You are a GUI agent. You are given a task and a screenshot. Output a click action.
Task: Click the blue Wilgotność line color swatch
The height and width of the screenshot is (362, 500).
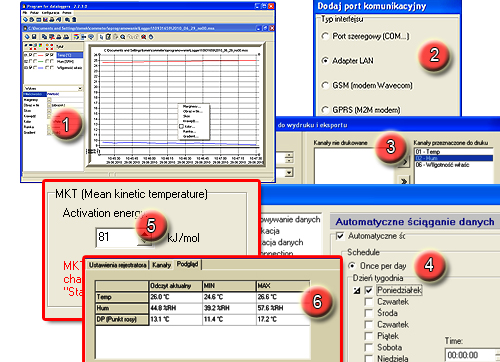tap(41, 68)
